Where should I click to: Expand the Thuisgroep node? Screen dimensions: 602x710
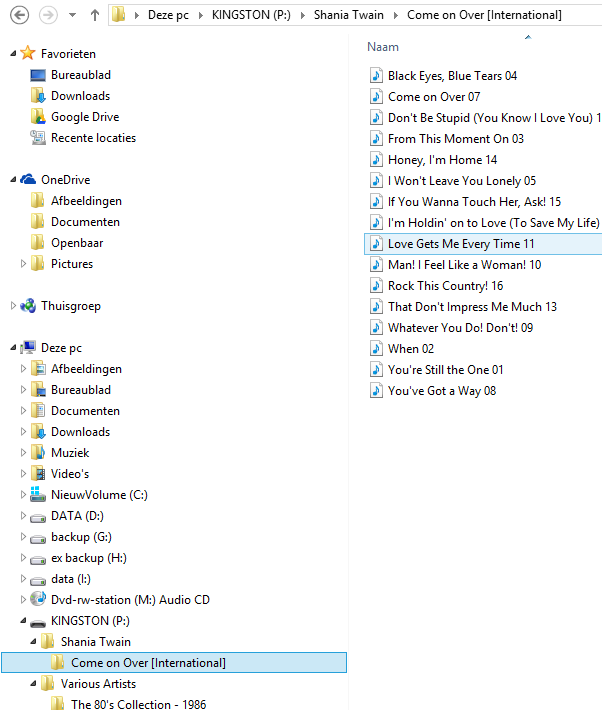[x=13, y=306]
